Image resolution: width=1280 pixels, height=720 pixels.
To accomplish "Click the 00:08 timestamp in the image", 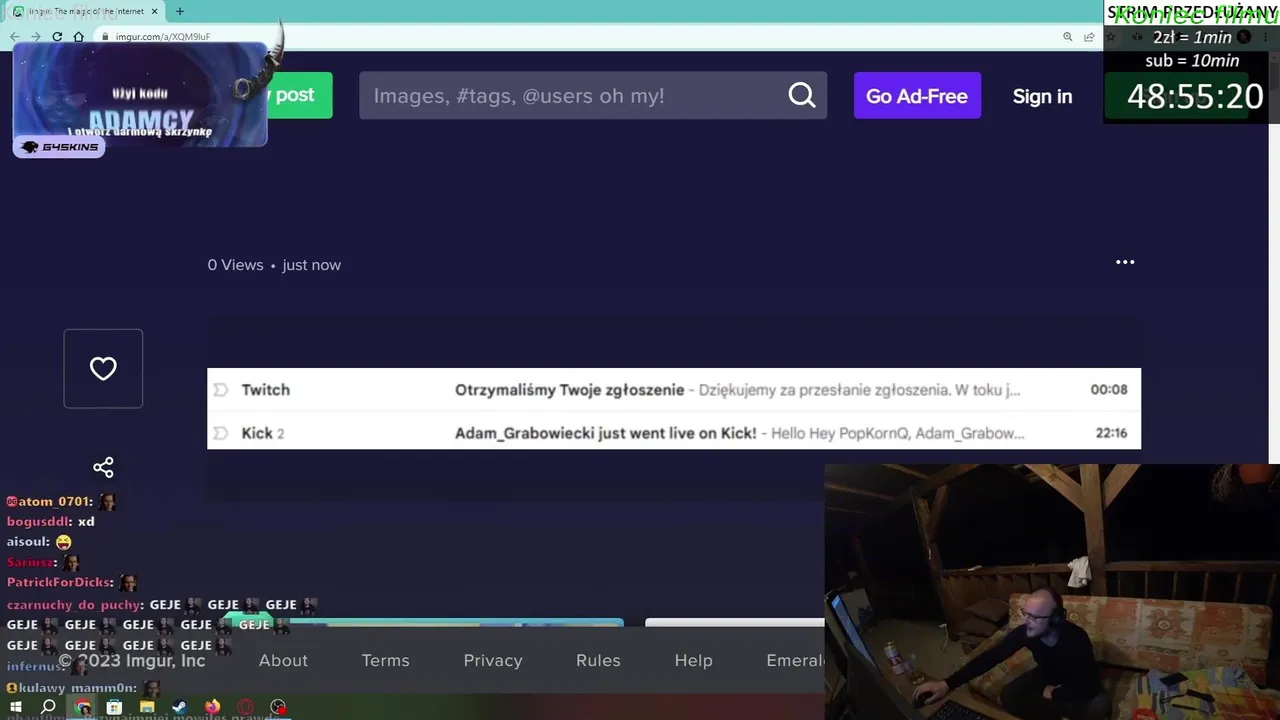I will [x=1108, y=390].
